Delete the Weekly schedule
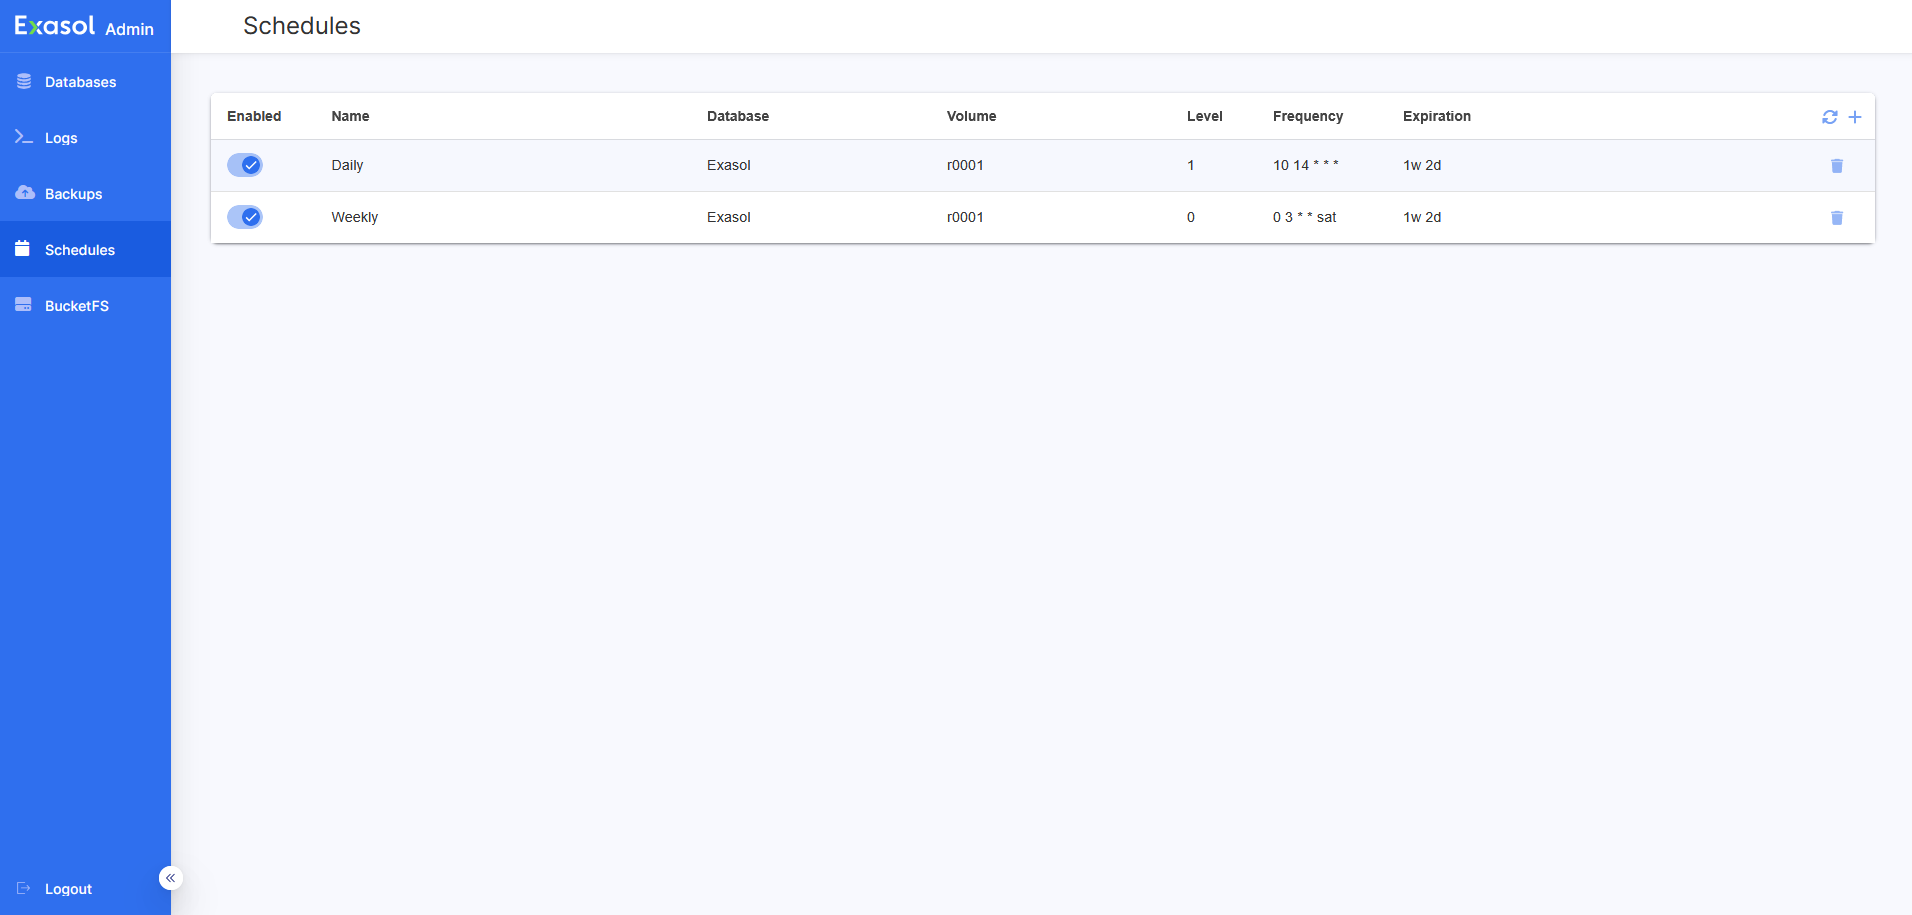 pos(1836,218)
